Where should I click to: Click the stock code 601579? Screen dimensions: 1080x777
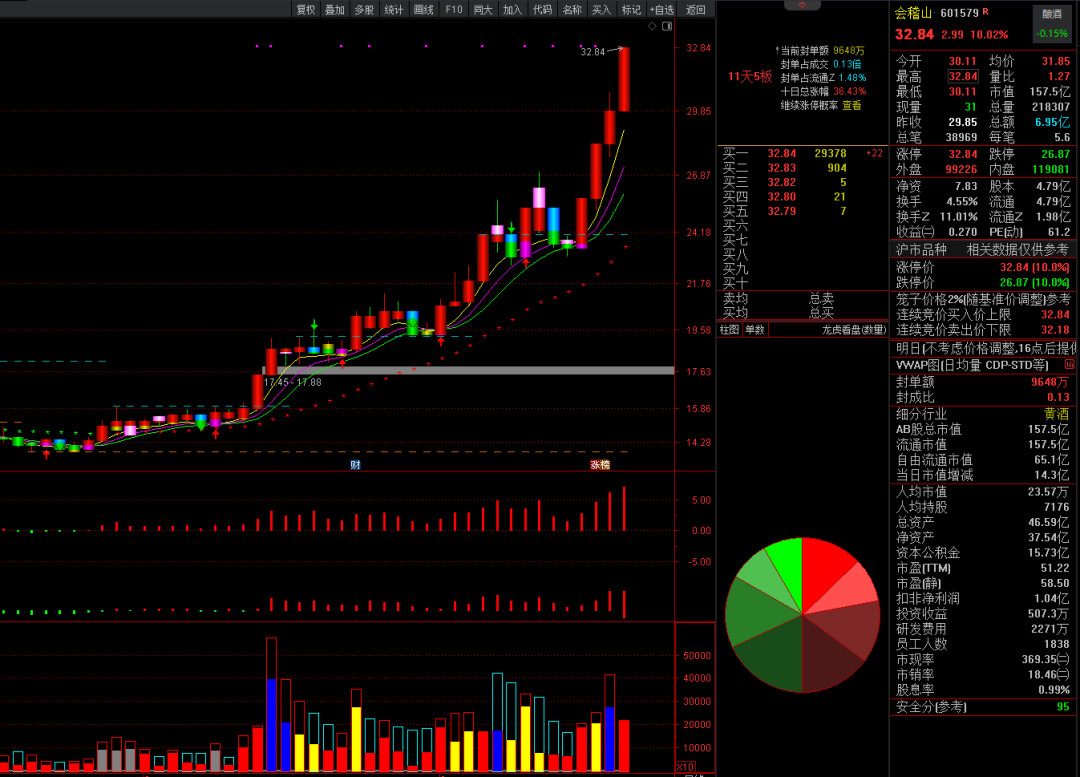(959, 13)
